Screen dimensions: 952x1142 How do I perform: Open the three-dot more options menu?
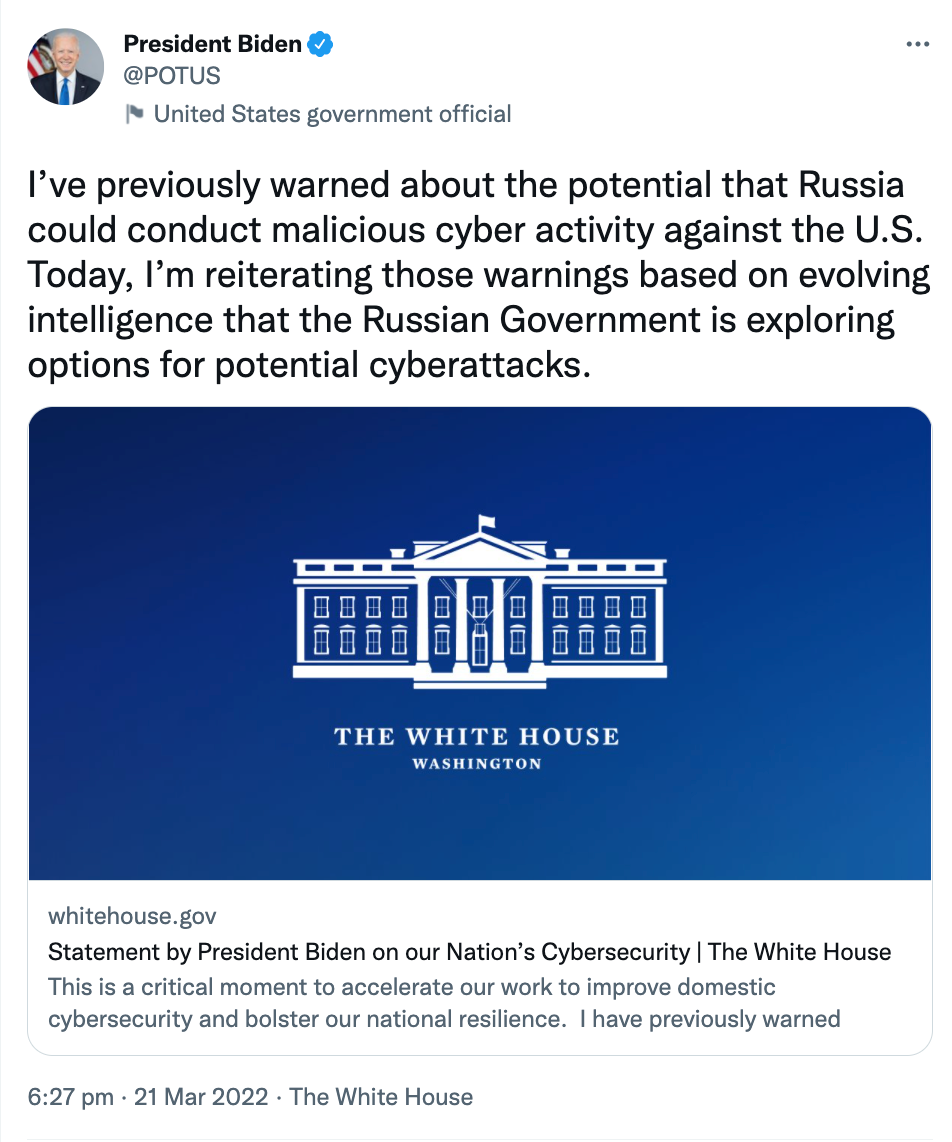[917, 45]
